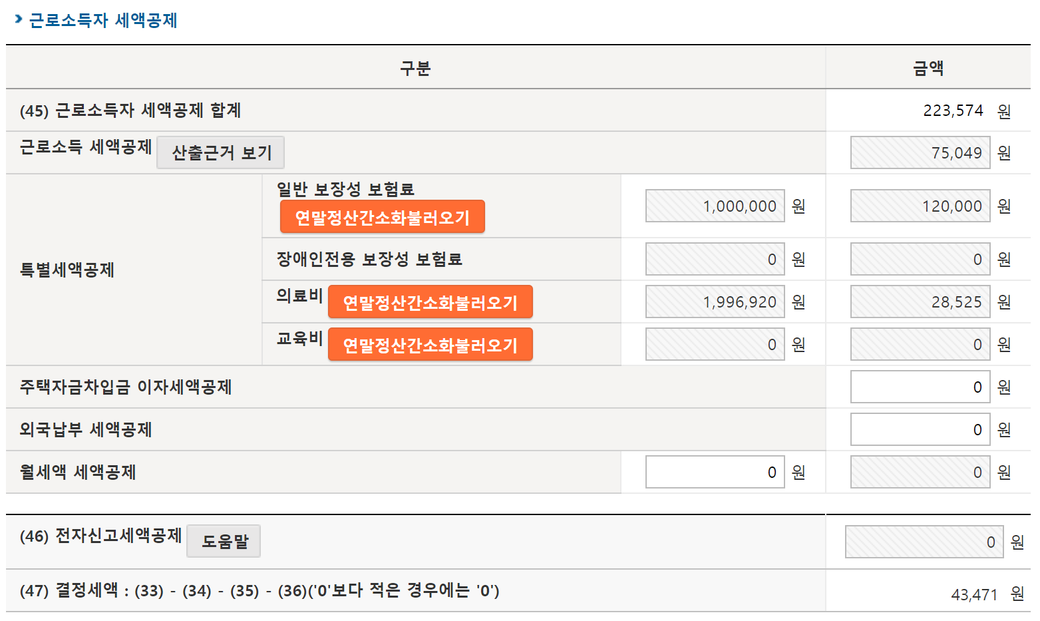
Task: Load 연말정산간소화 data for 교육비
Action: 430,345
